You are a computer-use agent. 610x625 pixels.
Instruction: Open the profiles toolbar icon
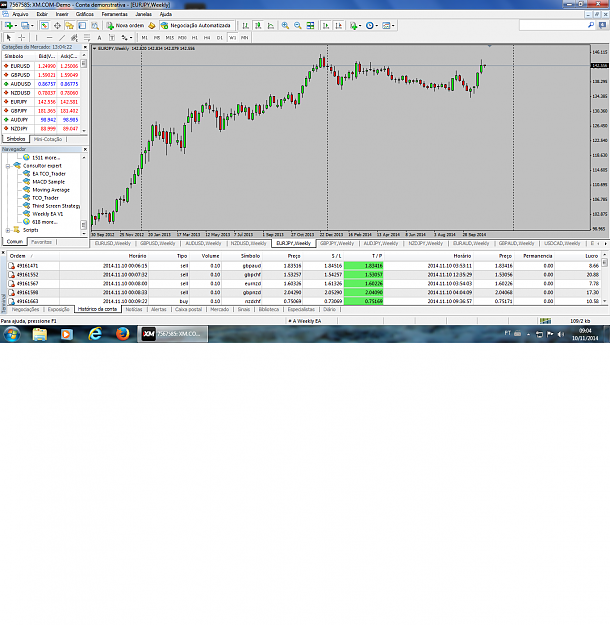[26, 26]
